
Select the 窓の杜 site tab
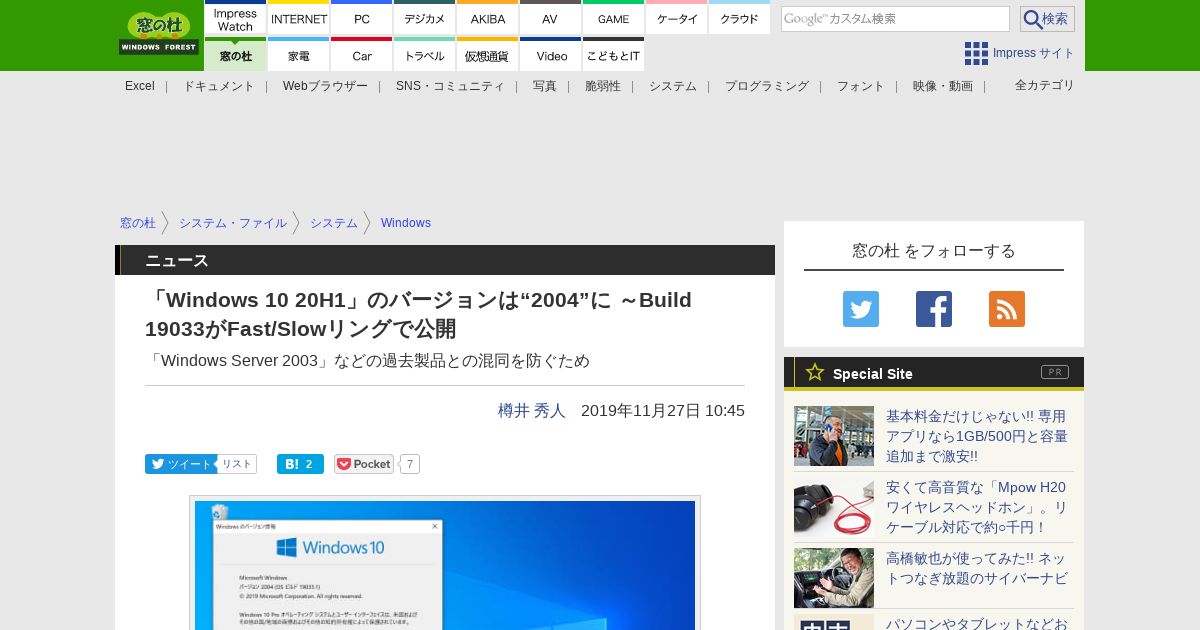pos(235,55)
